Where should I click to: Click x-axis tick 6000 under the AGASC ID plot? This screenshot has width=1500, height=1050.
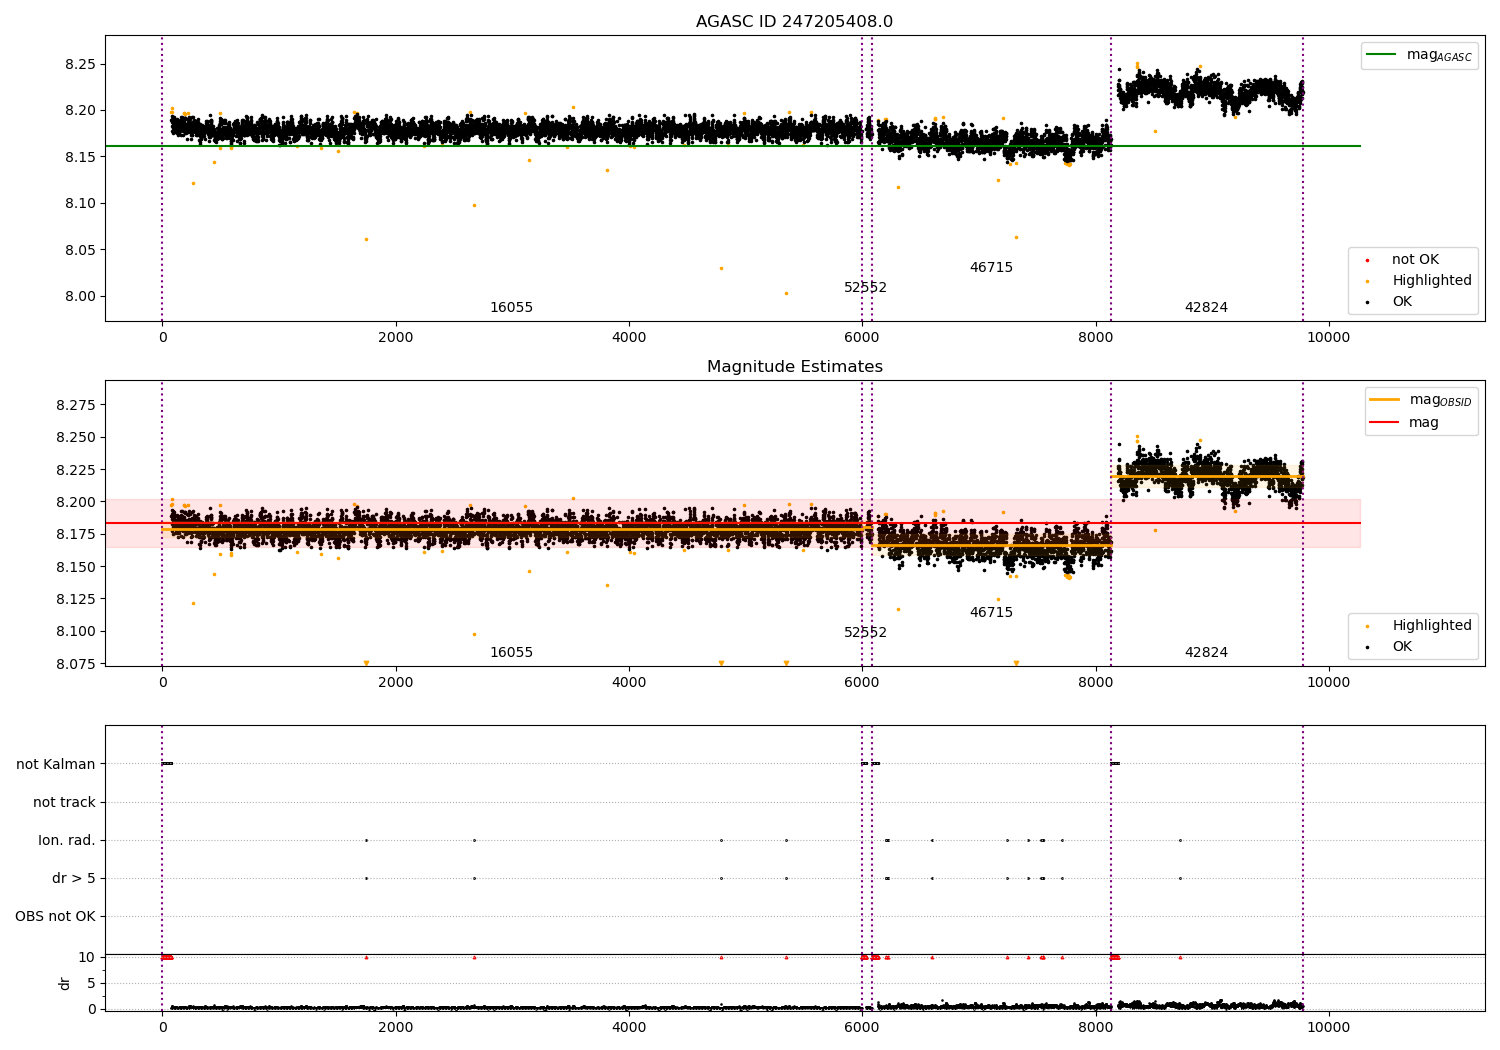point(862,337)
